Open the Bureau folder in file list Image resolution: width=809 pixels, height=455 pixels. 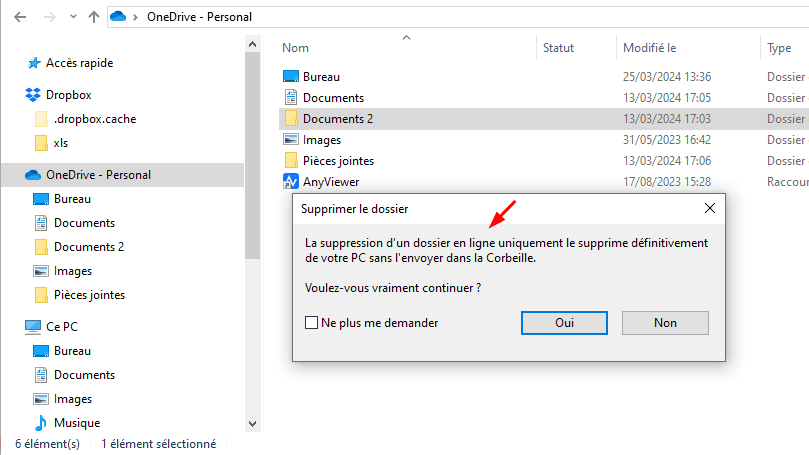pos(321,77)
